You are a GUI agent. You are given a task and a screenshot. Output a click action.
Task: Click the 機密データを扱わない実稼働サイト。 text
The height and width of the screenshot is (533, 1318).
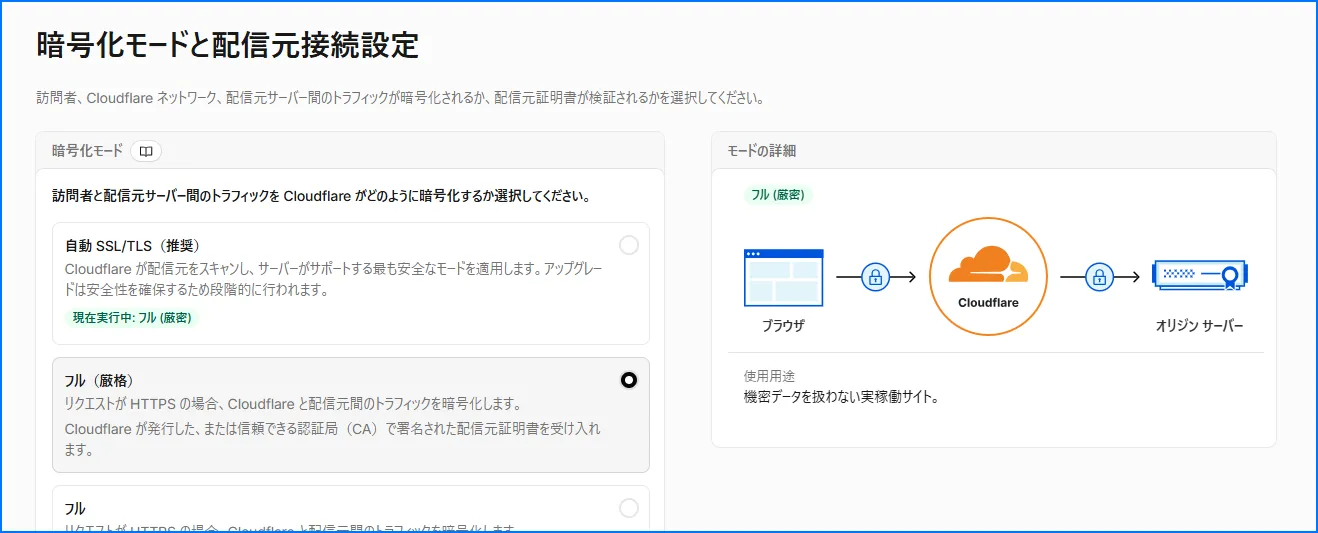(x=841, y=397)
